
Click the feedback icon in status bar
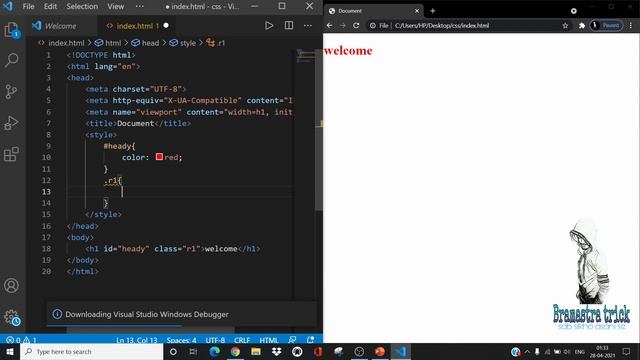[292, 340]
